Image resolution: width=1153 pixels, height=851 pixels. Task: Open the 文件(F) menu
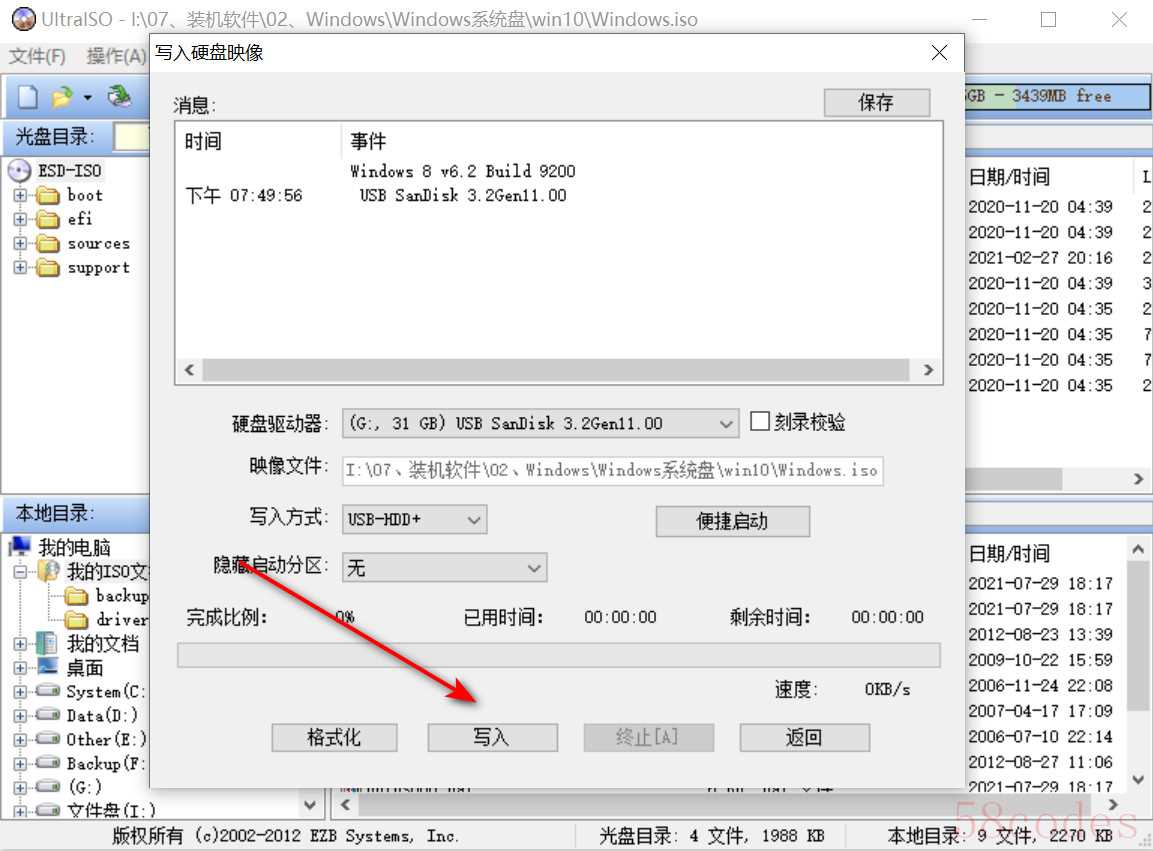[37, 56]
